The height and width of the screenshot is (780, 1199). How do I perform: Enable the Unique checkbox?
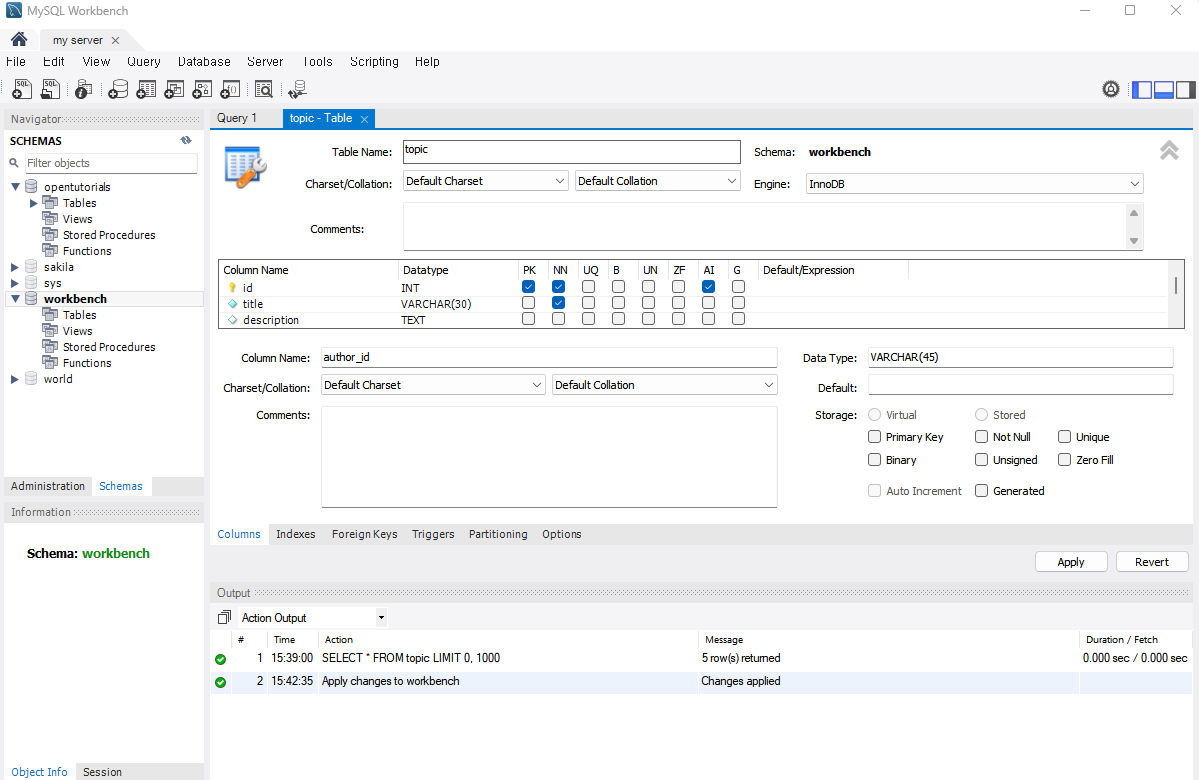pos(1064,437)
